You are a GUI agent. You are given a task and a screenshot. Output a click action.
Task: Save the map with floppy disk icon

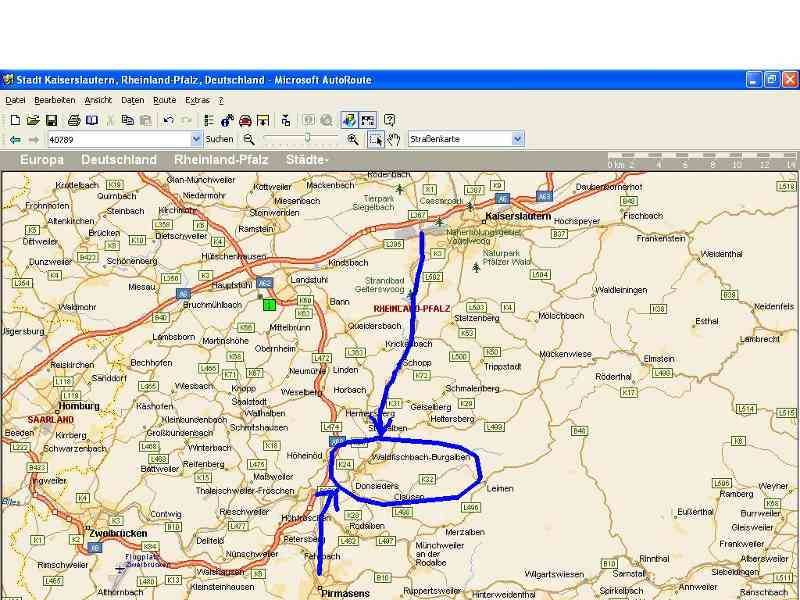click(52, 120)
